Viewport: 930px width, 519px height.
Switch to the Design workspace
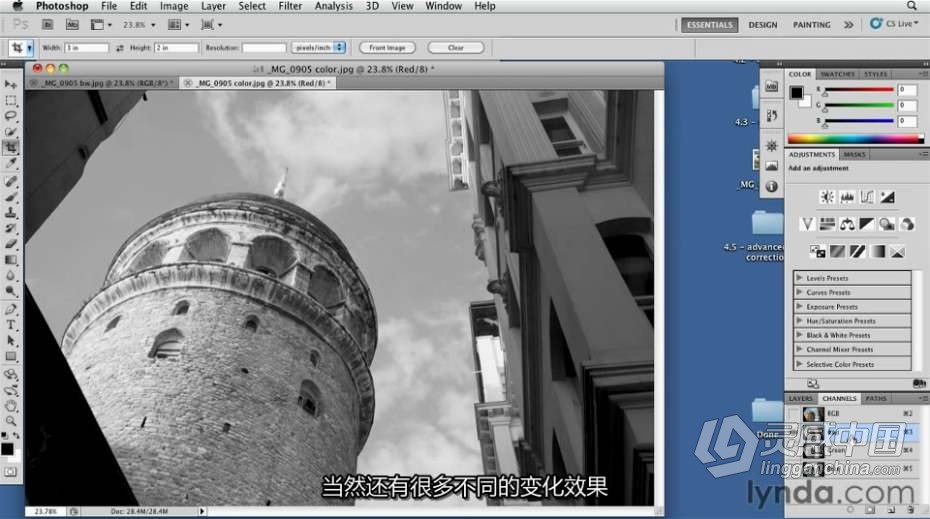pyautogui.click(x=763, y=25)
